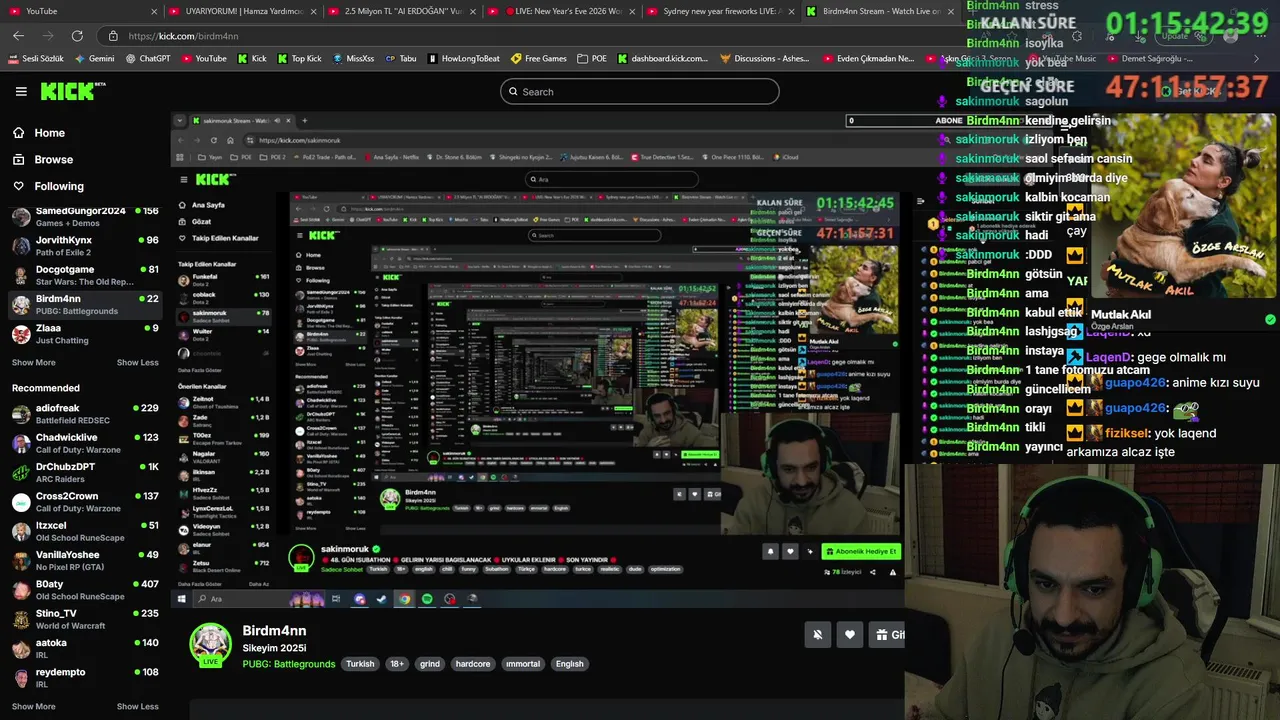
Task: Open the ChatGPT bookmark
Action: click(148, 59)
